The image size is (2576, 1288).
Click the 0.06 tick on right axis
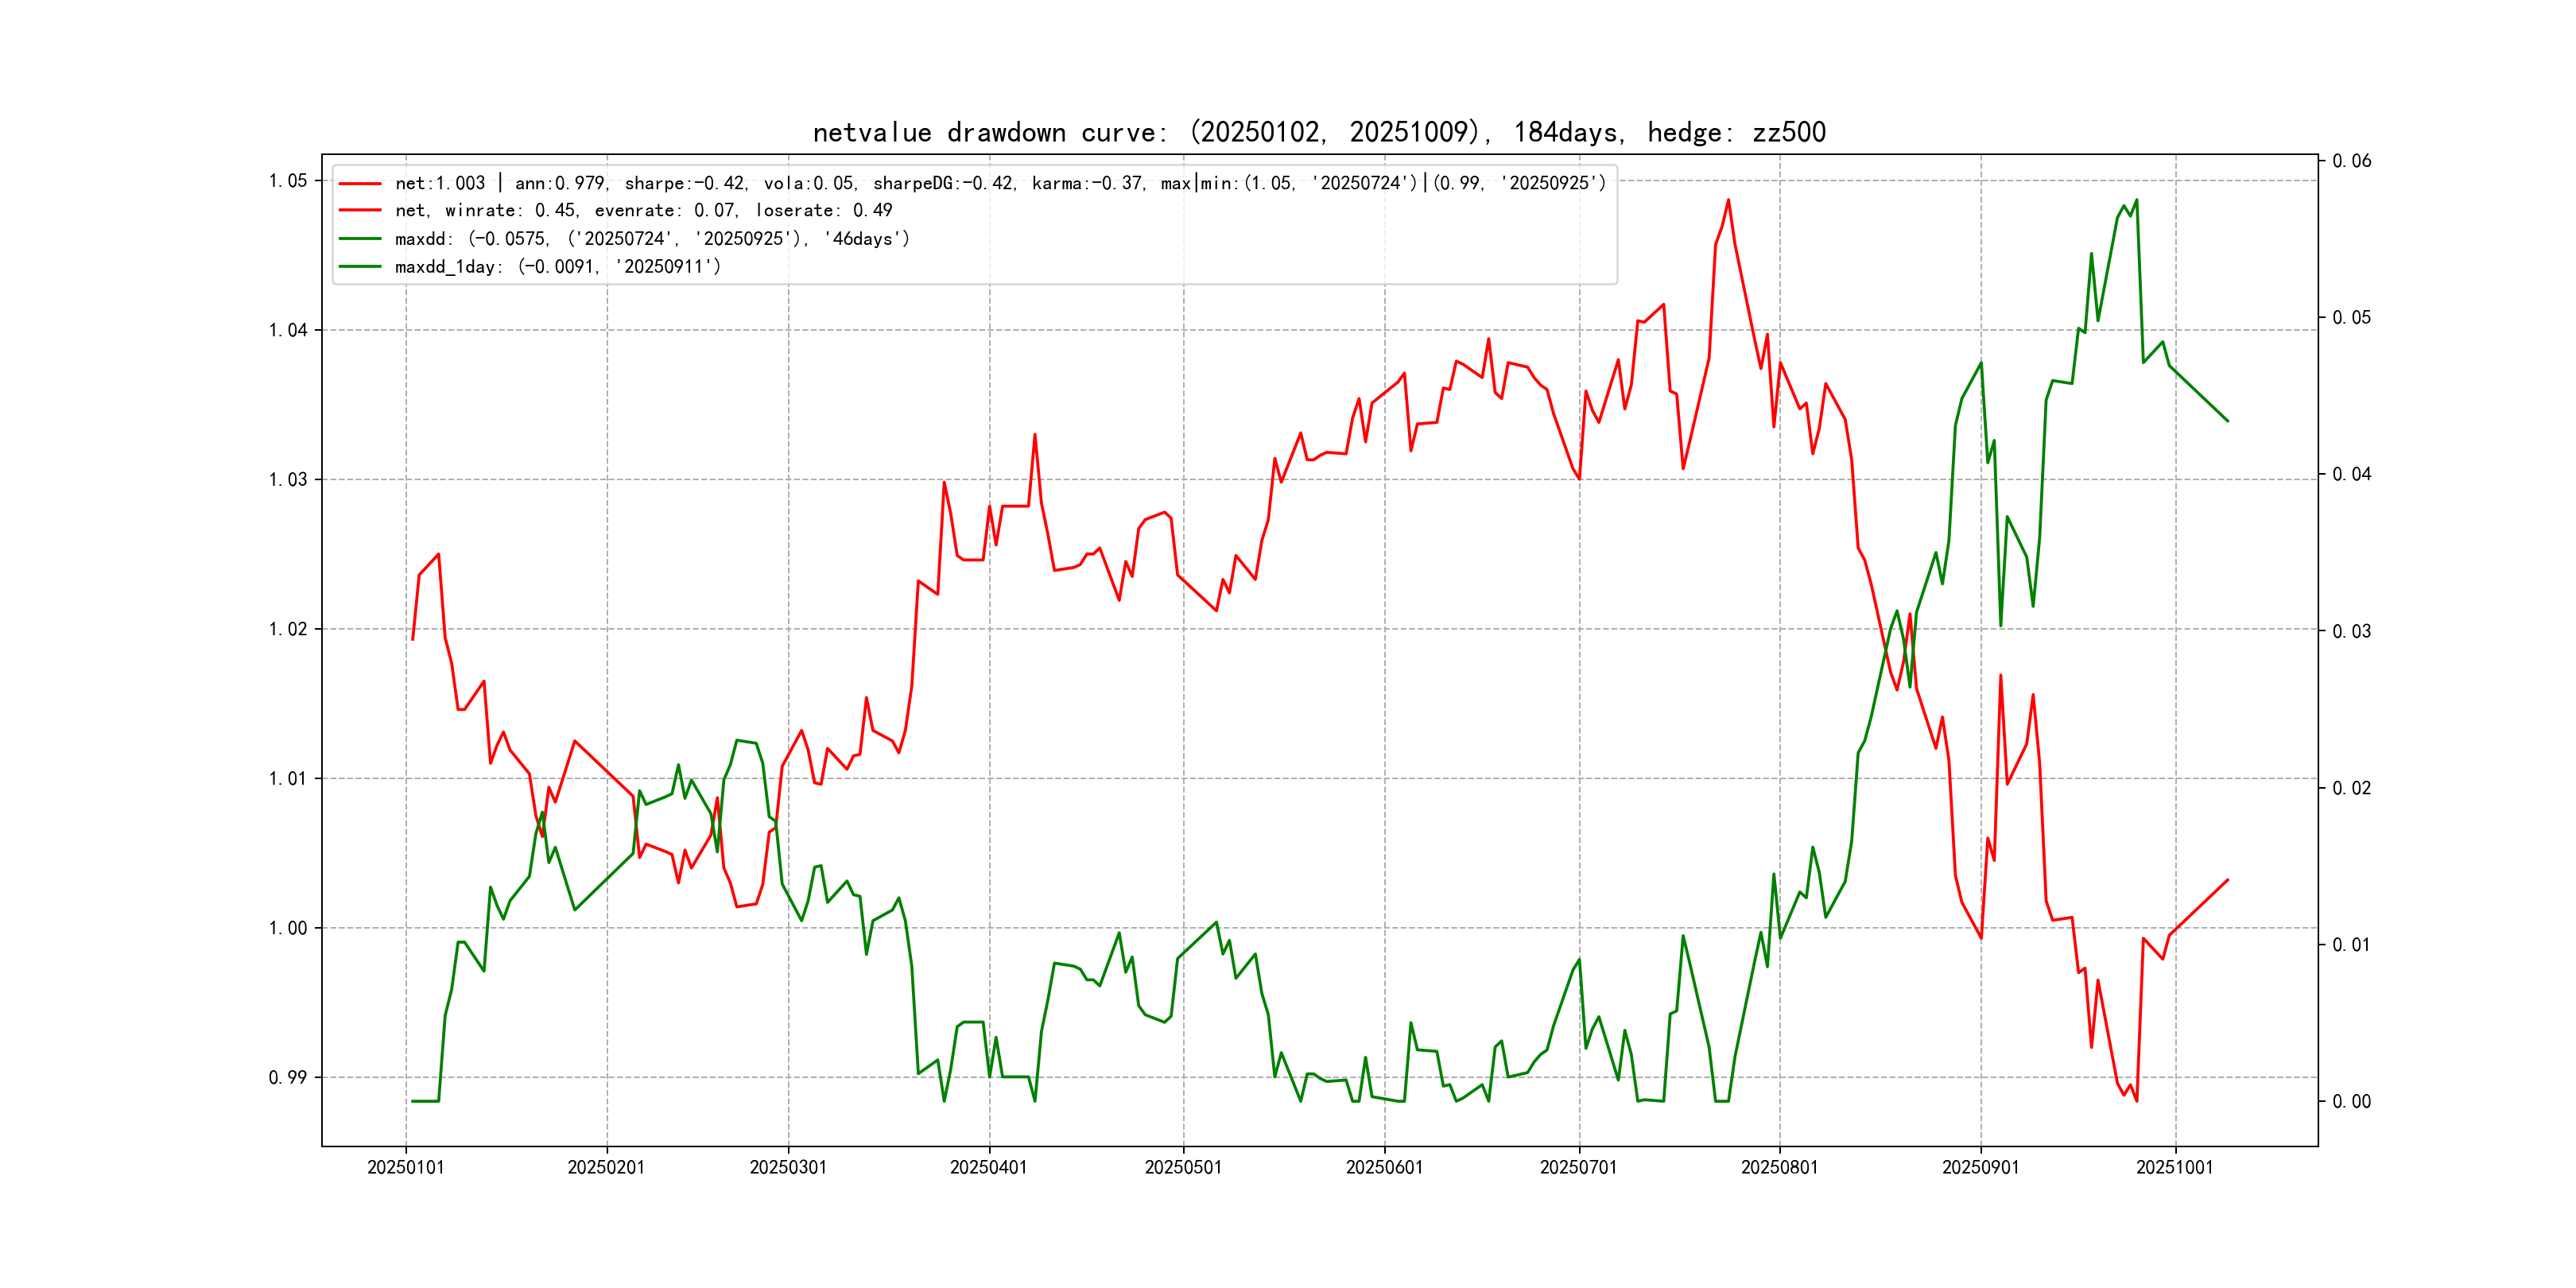[x=2351, y=161]
